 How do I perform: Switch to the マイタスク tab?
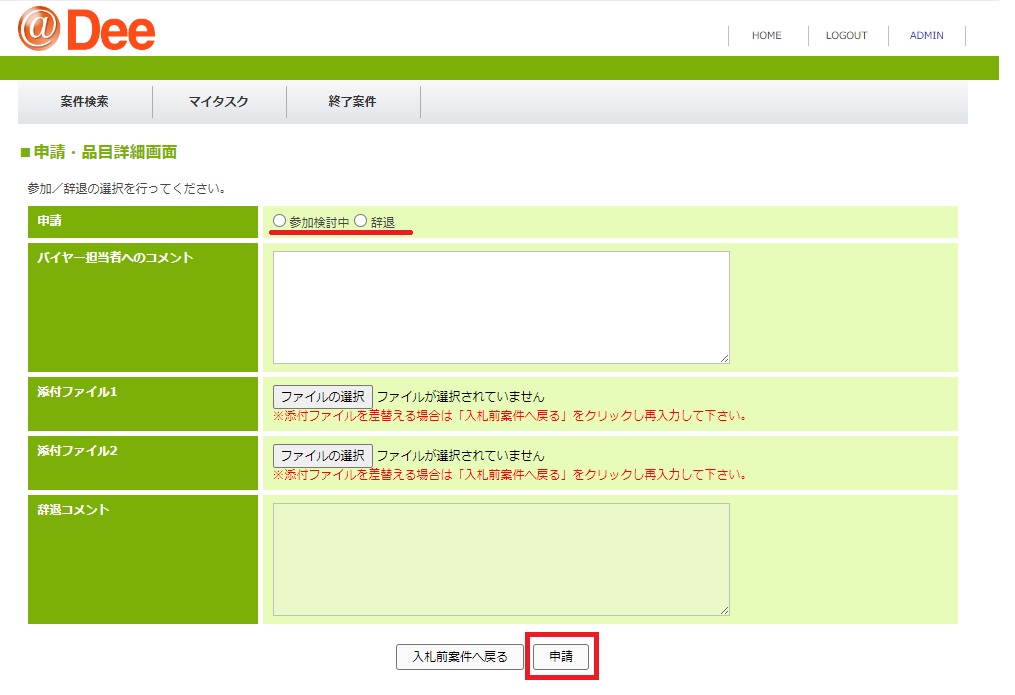tap(219, 102)
